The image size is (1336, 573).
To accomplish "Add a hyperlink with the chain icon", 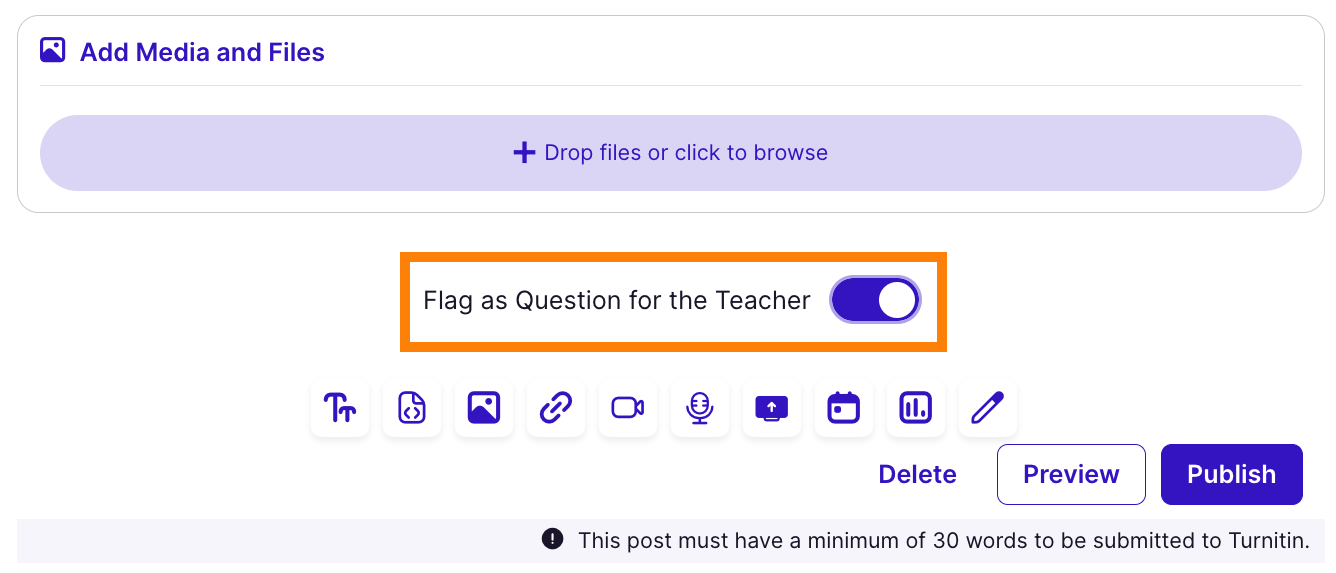I will click(x=556, y=408).
